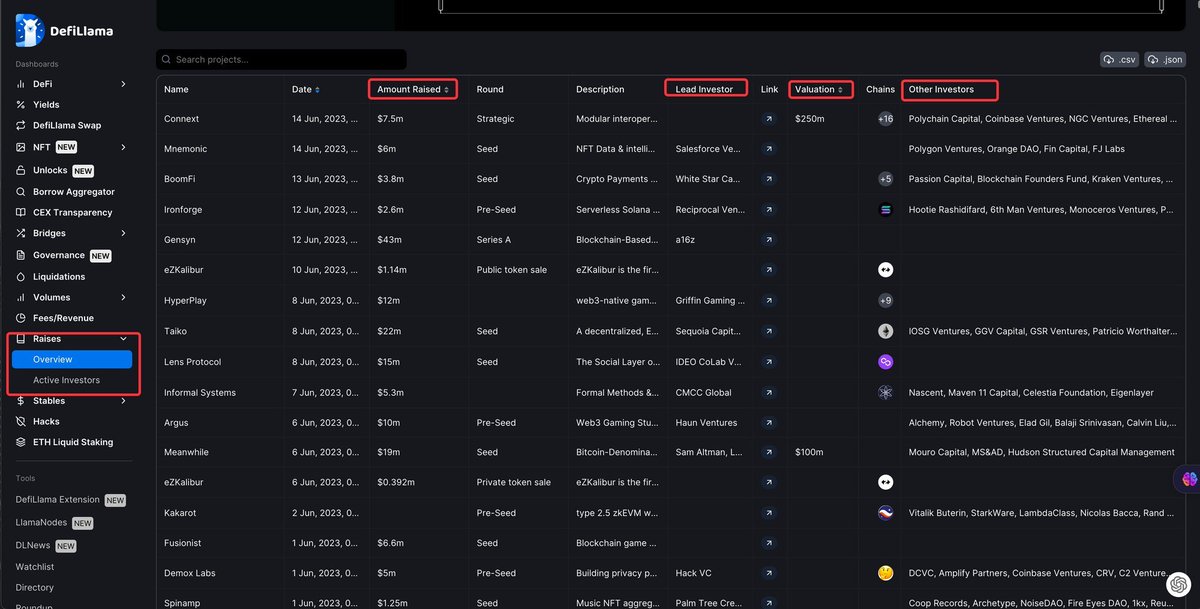The image size is (1200, 609).
Task: Download the table as .json
Action: (x=1165, y=60)
